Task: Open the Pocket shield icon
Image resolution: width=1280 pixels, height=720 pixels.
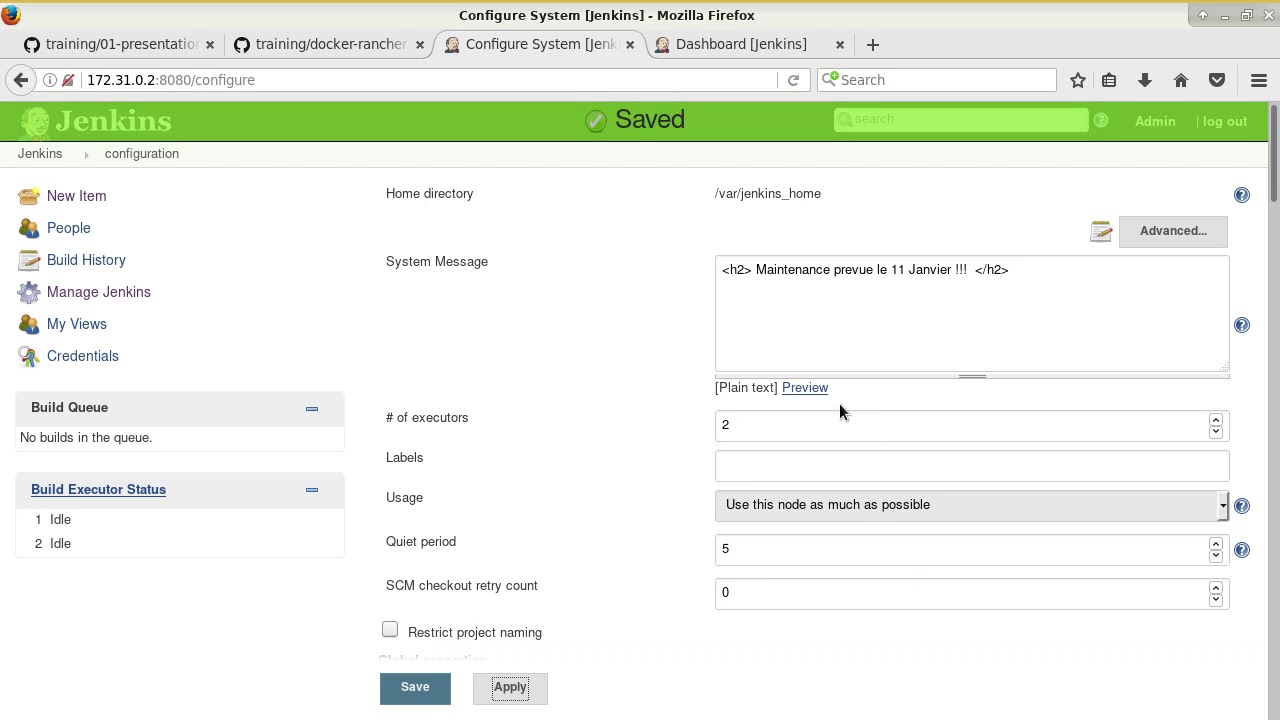Action: pos(1217,80)
